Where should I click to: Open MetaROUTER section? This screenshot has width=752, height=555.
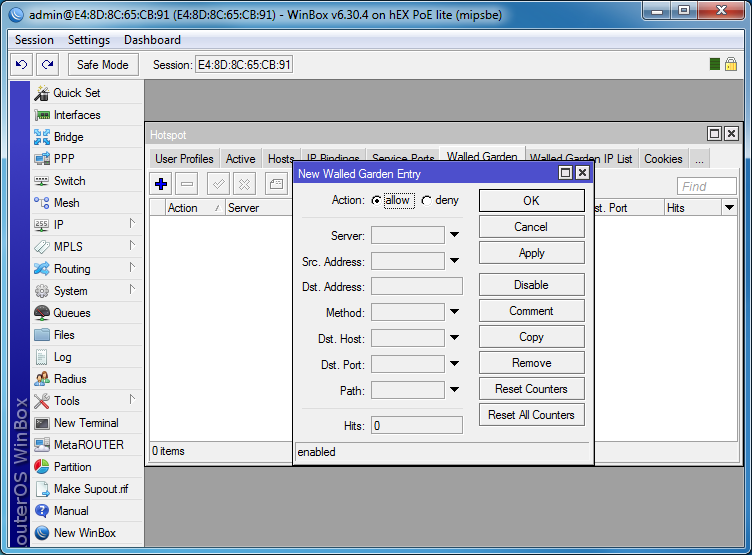(x=87, y=445)
